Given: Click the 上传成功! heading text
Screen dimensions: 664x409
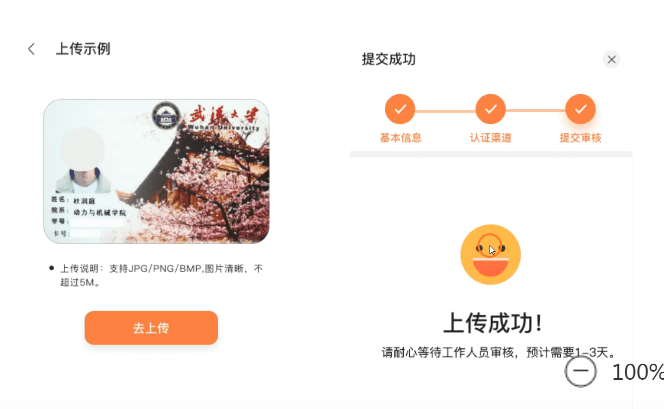Looking at the screenshot, I should pyautogui.click(x=492, y=323).
